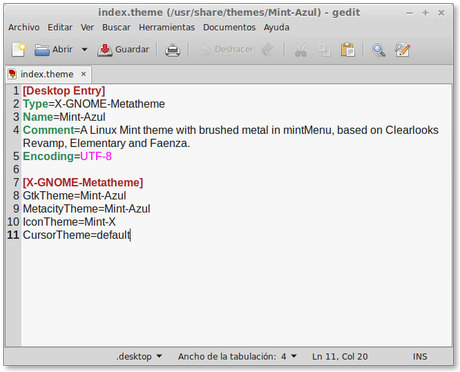Save the file with Guardar button
The height and width of the screenshot is (372, 460).
(x=123, y=50)
